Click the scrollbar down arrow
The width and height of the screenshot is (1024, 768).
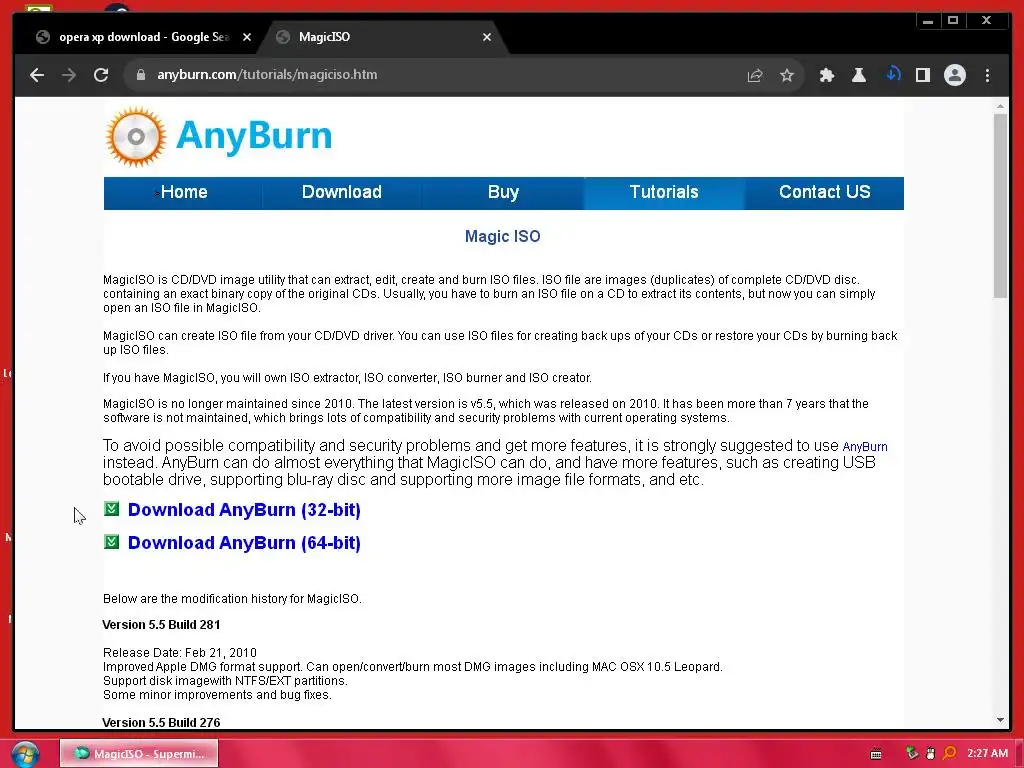[1000, 720]
